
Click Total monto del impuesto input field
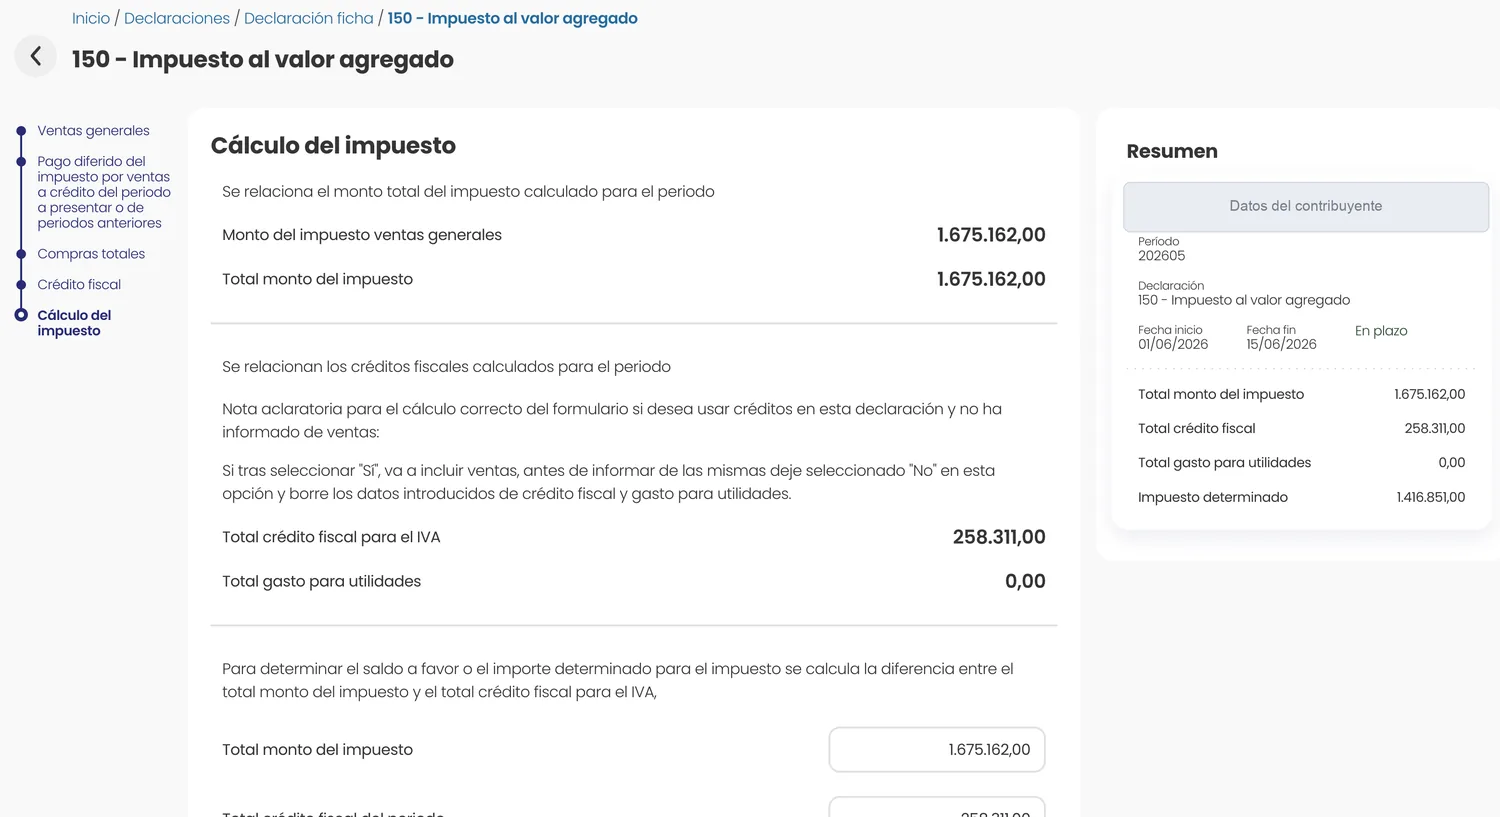tap(937, 749)
